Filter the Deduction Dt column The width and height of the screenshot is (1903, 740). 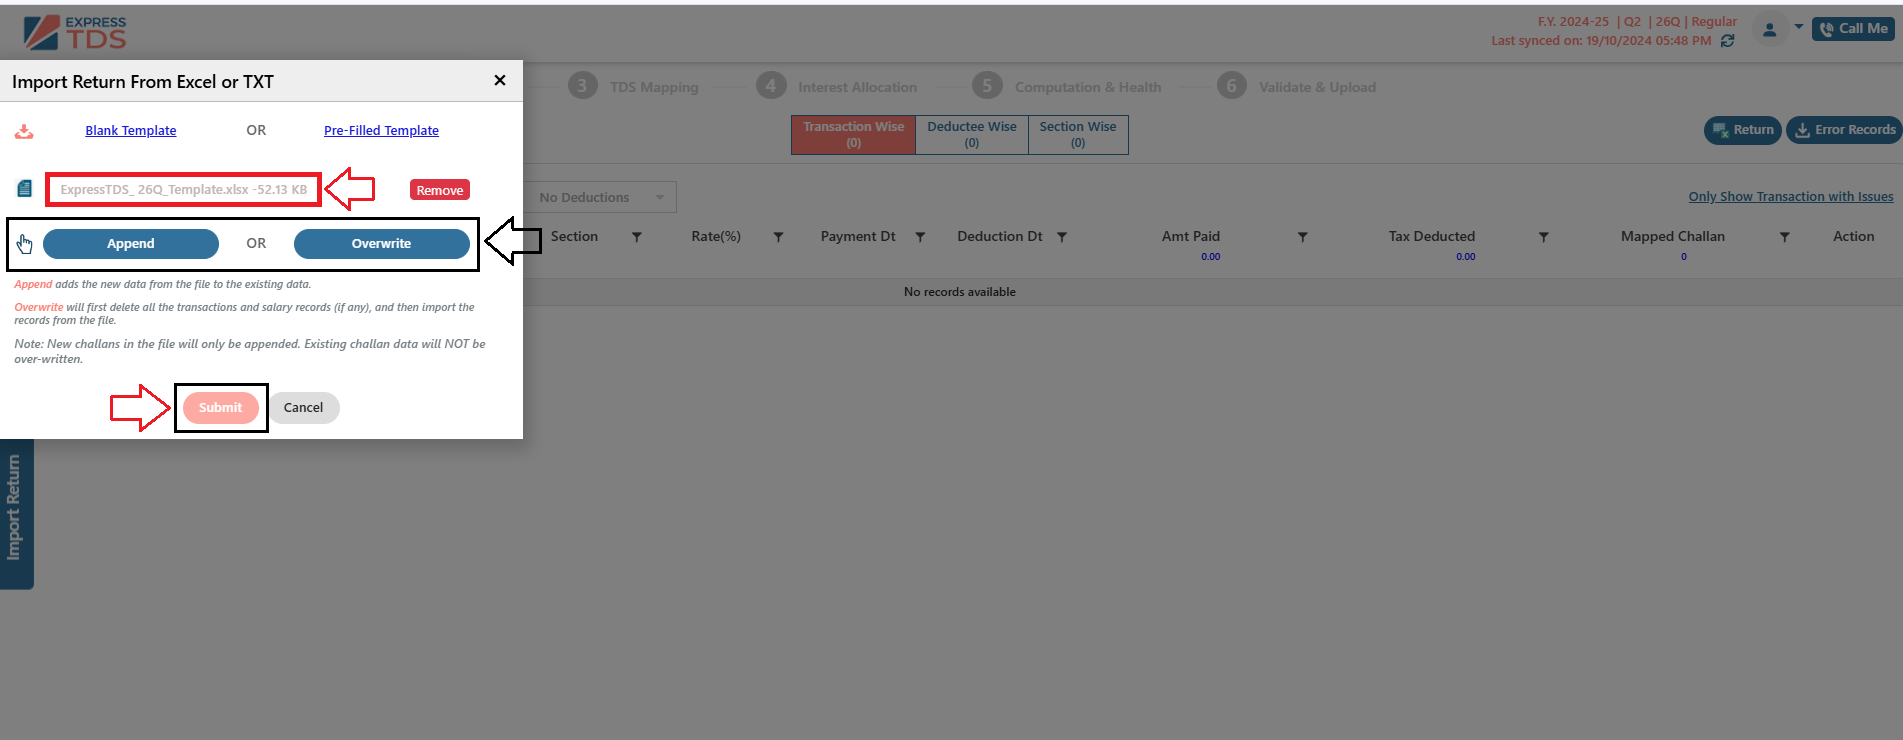pyautogui.click(x=1062, y=237)
